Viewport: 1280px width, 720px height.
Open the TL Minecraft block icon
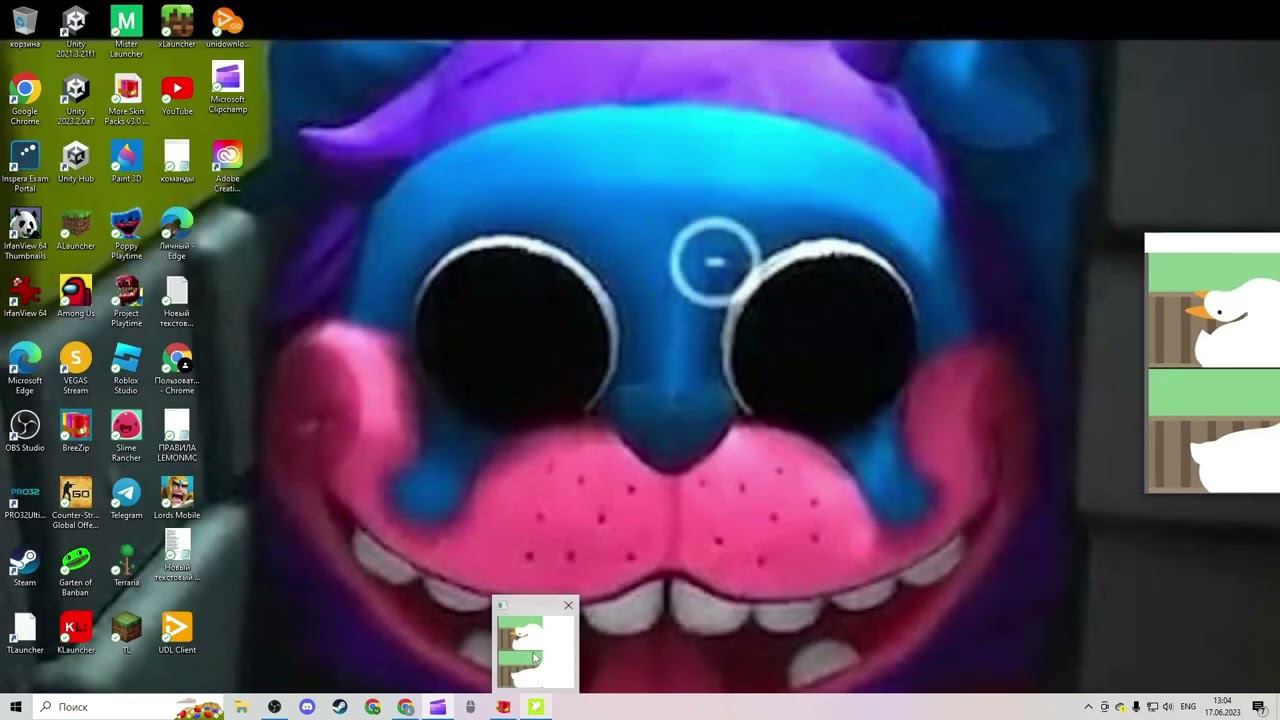click(x=126, y=633)
